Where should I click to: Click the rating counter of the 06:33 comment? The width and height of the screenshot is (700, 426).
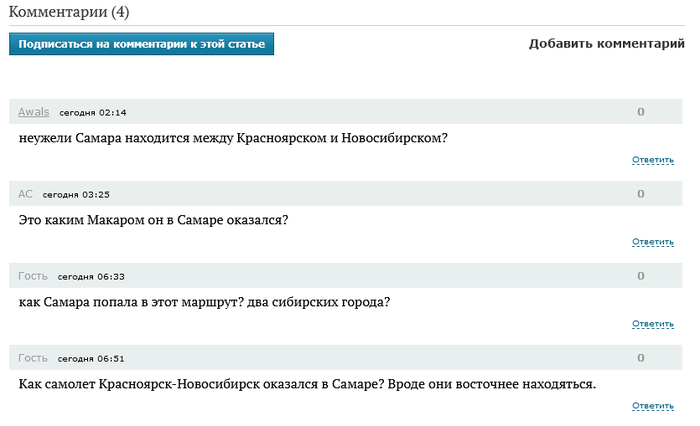pyautogui.click(x=641, y=276)
